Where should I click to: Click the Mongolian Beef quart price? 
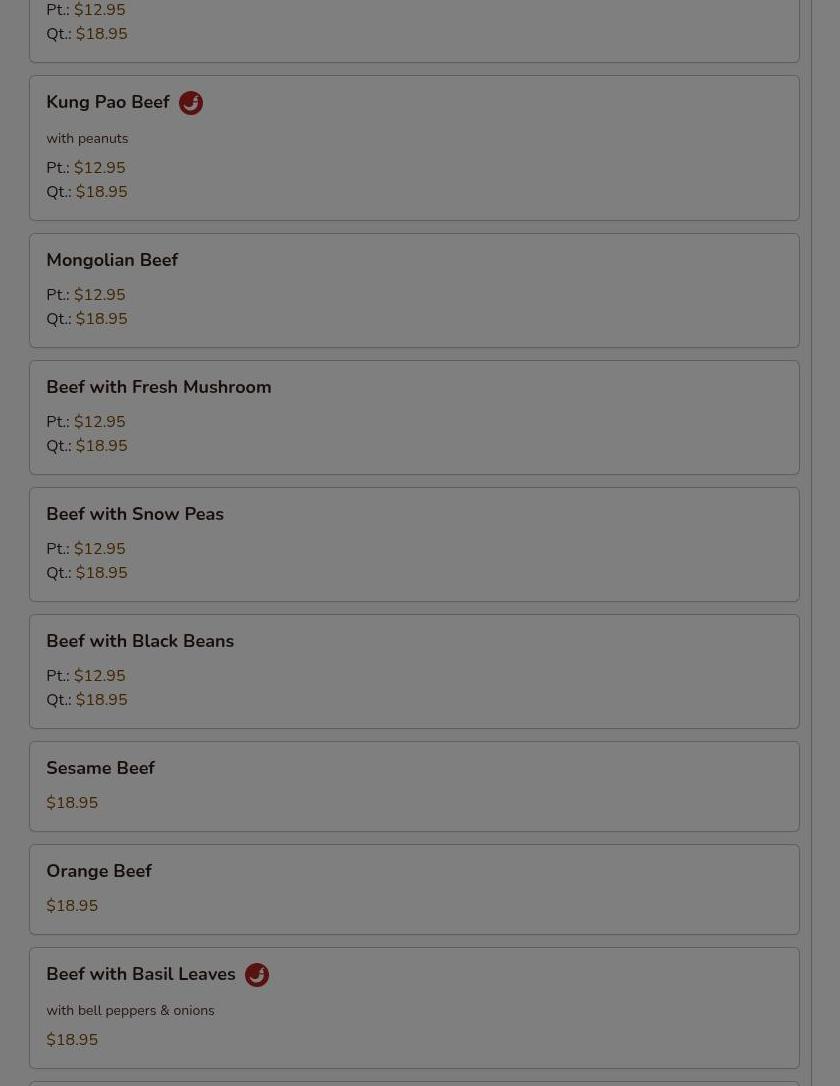point(101,319)
